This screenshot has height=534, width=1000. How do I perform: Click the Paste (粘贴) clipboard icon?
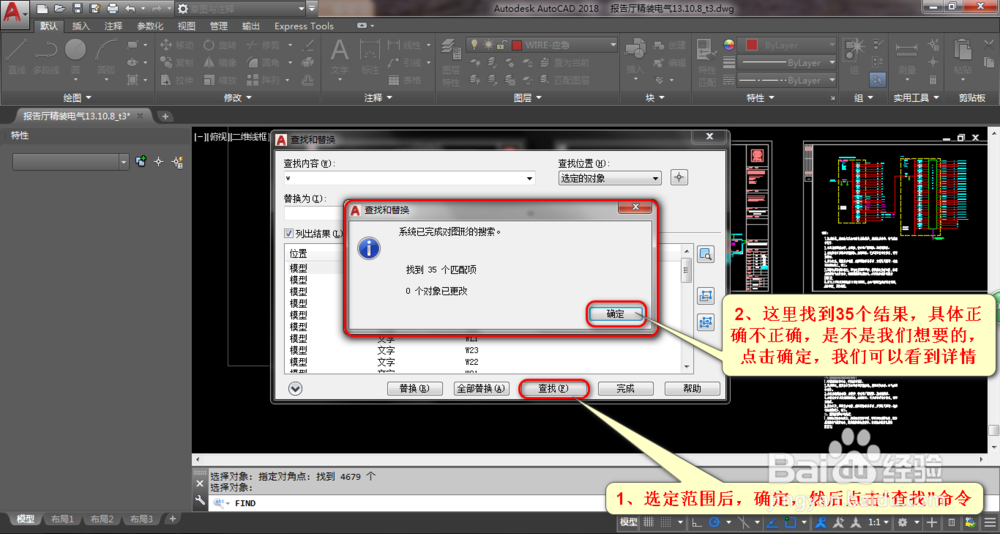(963, 57)
